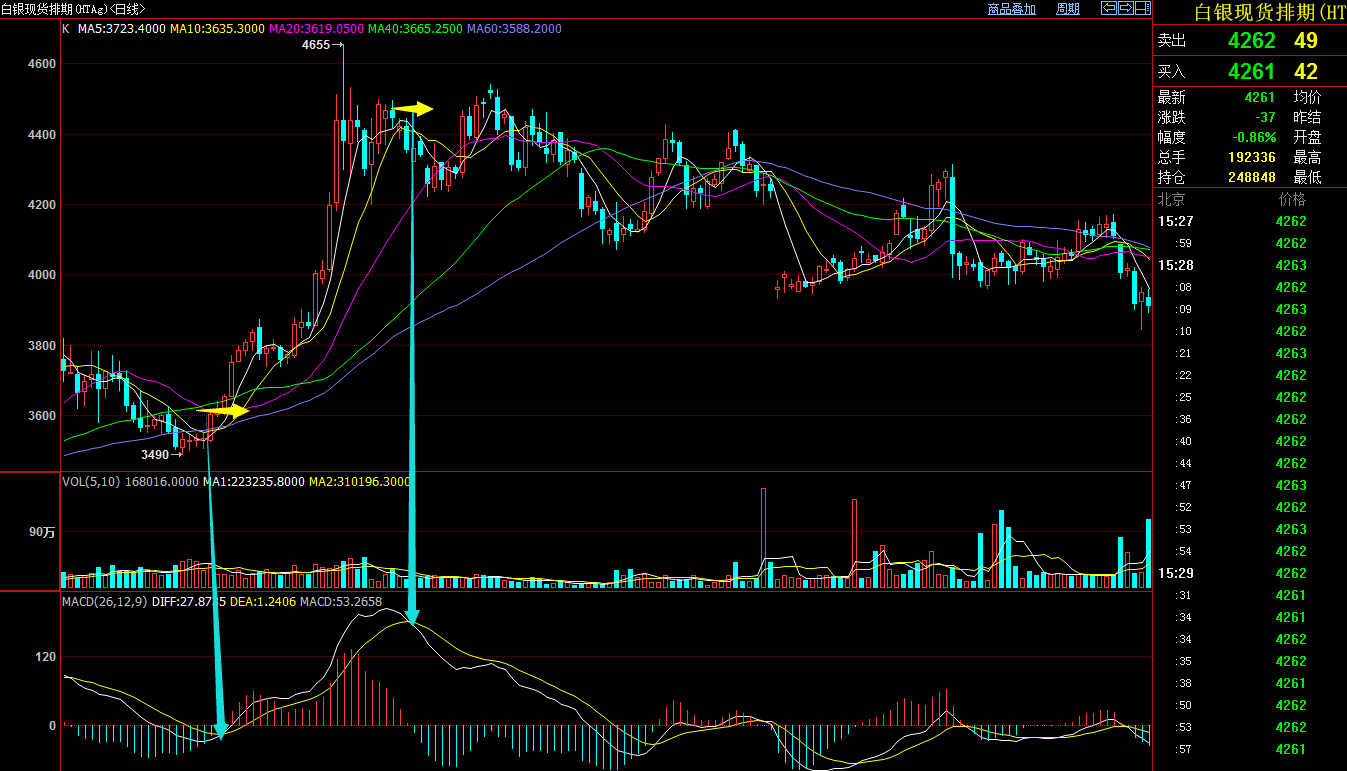The height and width of the screenshot is (771, 1347).
Task: Toggle the split panel layout icon
Action: (x=1142, y=8)
